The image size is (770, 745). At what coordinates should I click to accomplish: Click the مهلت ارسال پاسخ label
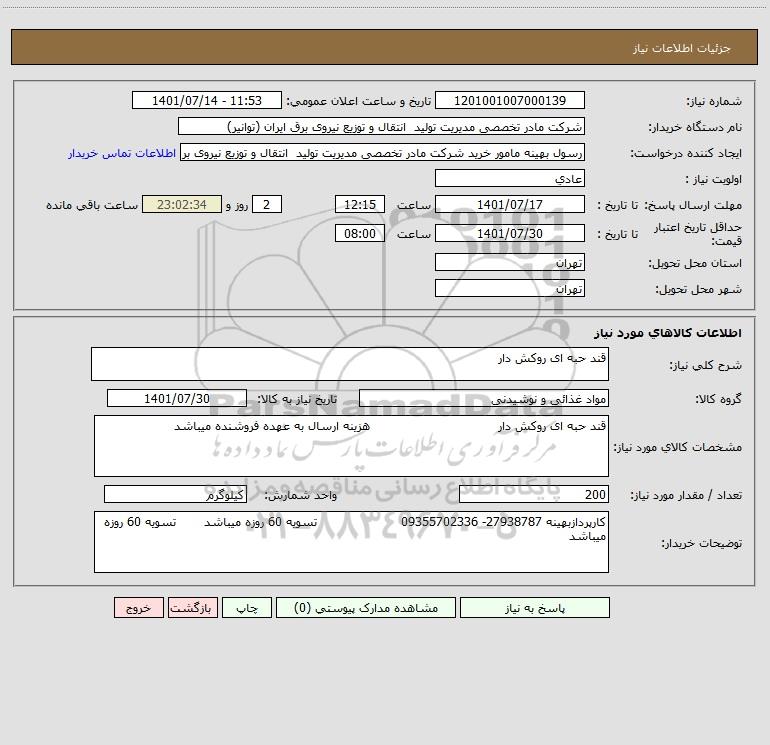point(693,205)
